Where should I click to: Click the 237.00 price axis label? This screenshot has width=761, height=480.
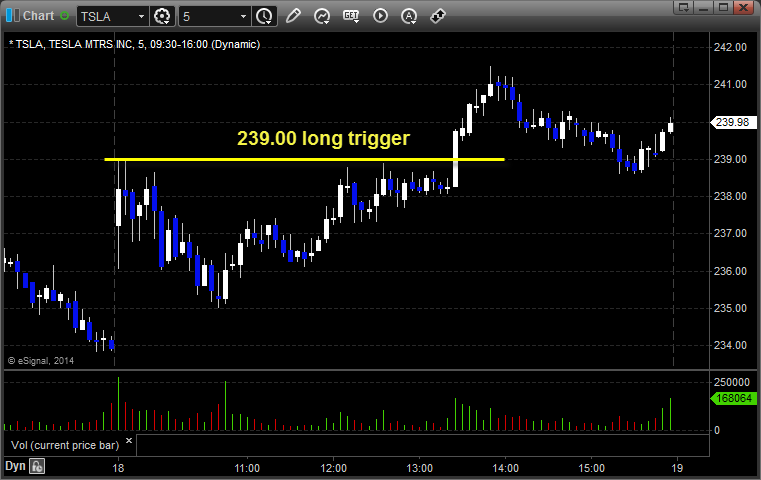[x=730, y=233]
